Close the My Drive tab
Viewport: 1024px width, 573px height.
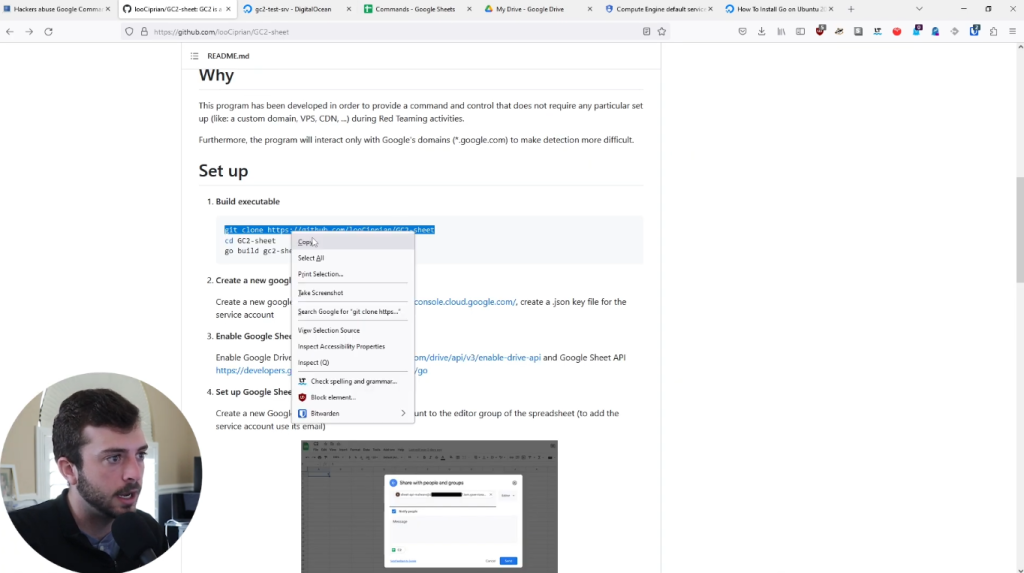[x=590, y=9]
